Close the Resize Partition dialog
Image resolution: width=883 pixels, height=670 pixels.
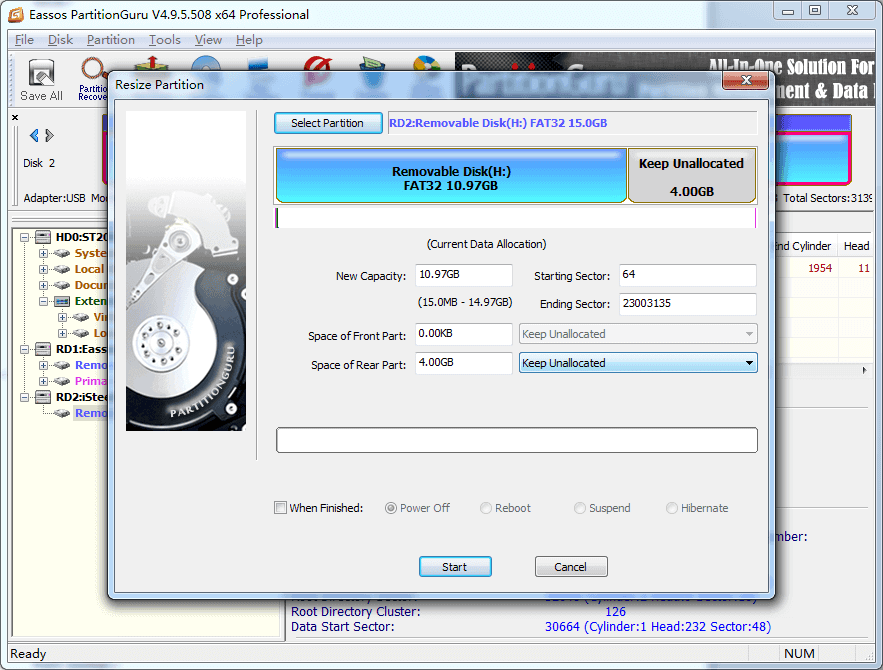[746, 80]
